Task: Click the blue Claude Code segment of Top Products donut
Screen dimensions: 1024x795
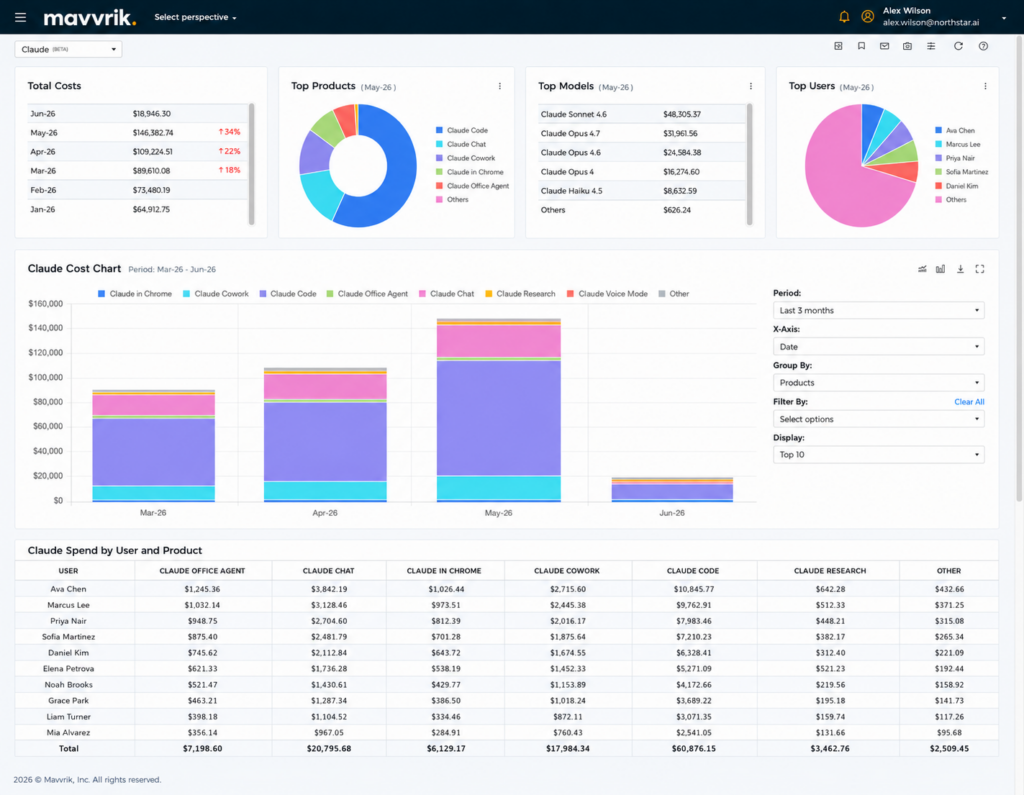Action: coord(400,170)
